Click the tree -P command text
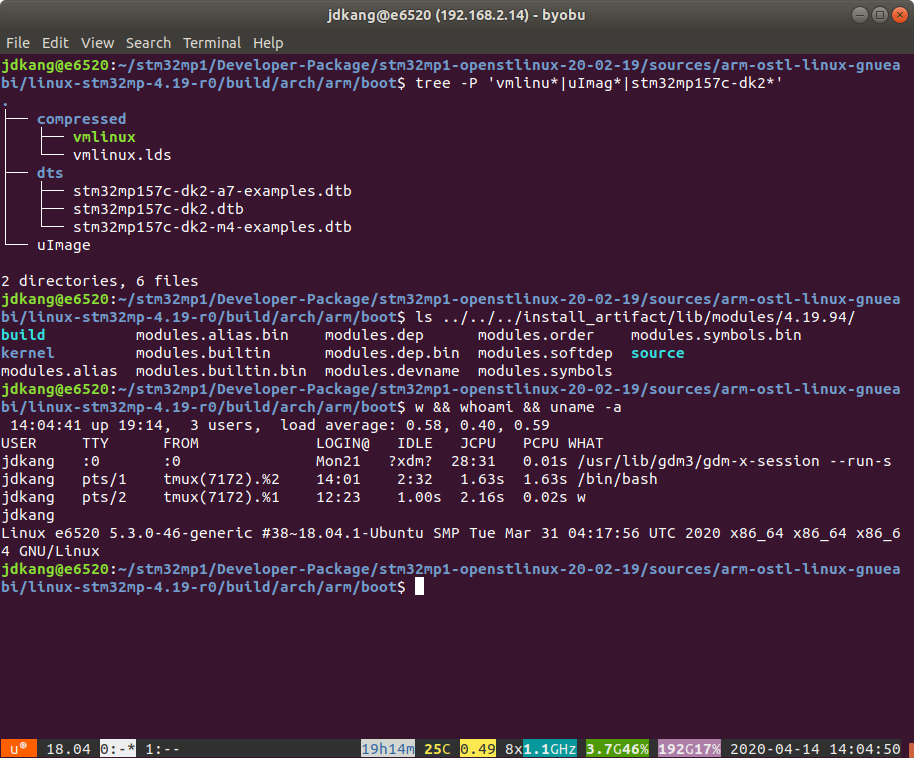 pyautogui.click(x=599, y=83)
